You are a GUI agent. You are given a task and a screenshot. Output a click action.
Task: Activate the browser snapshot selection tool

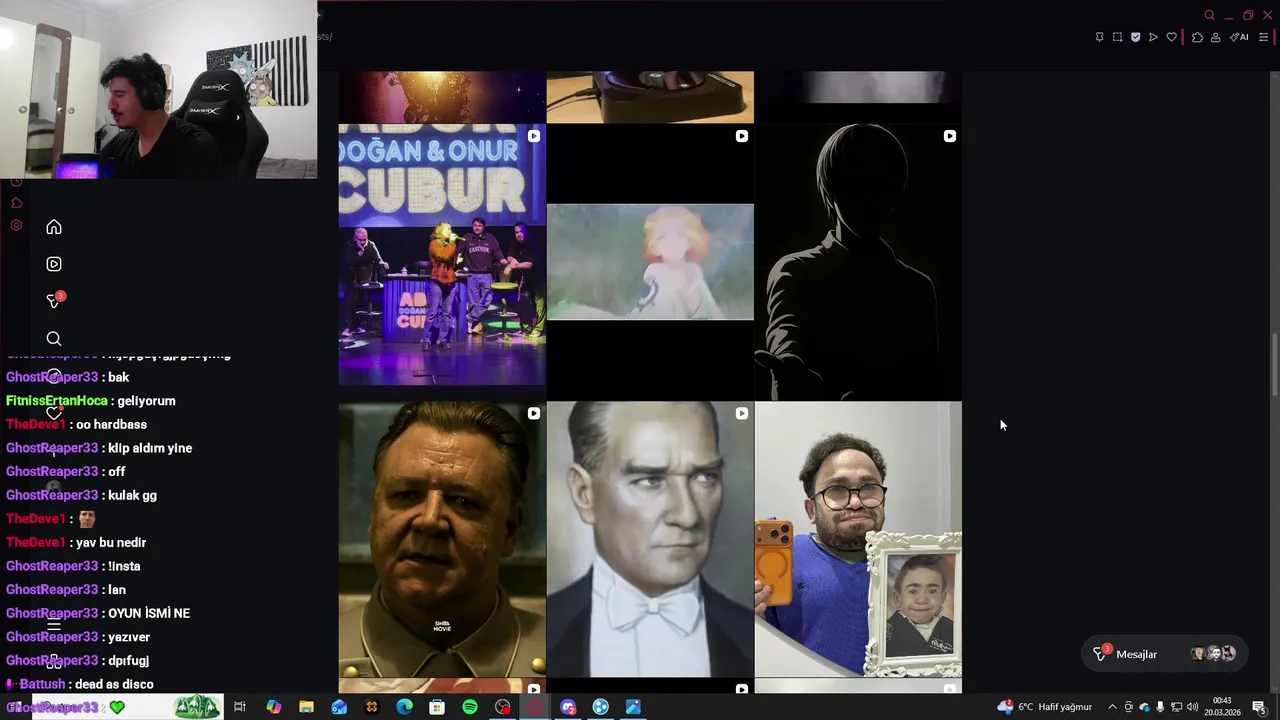pyautogui.click(x=1117, y=37)
